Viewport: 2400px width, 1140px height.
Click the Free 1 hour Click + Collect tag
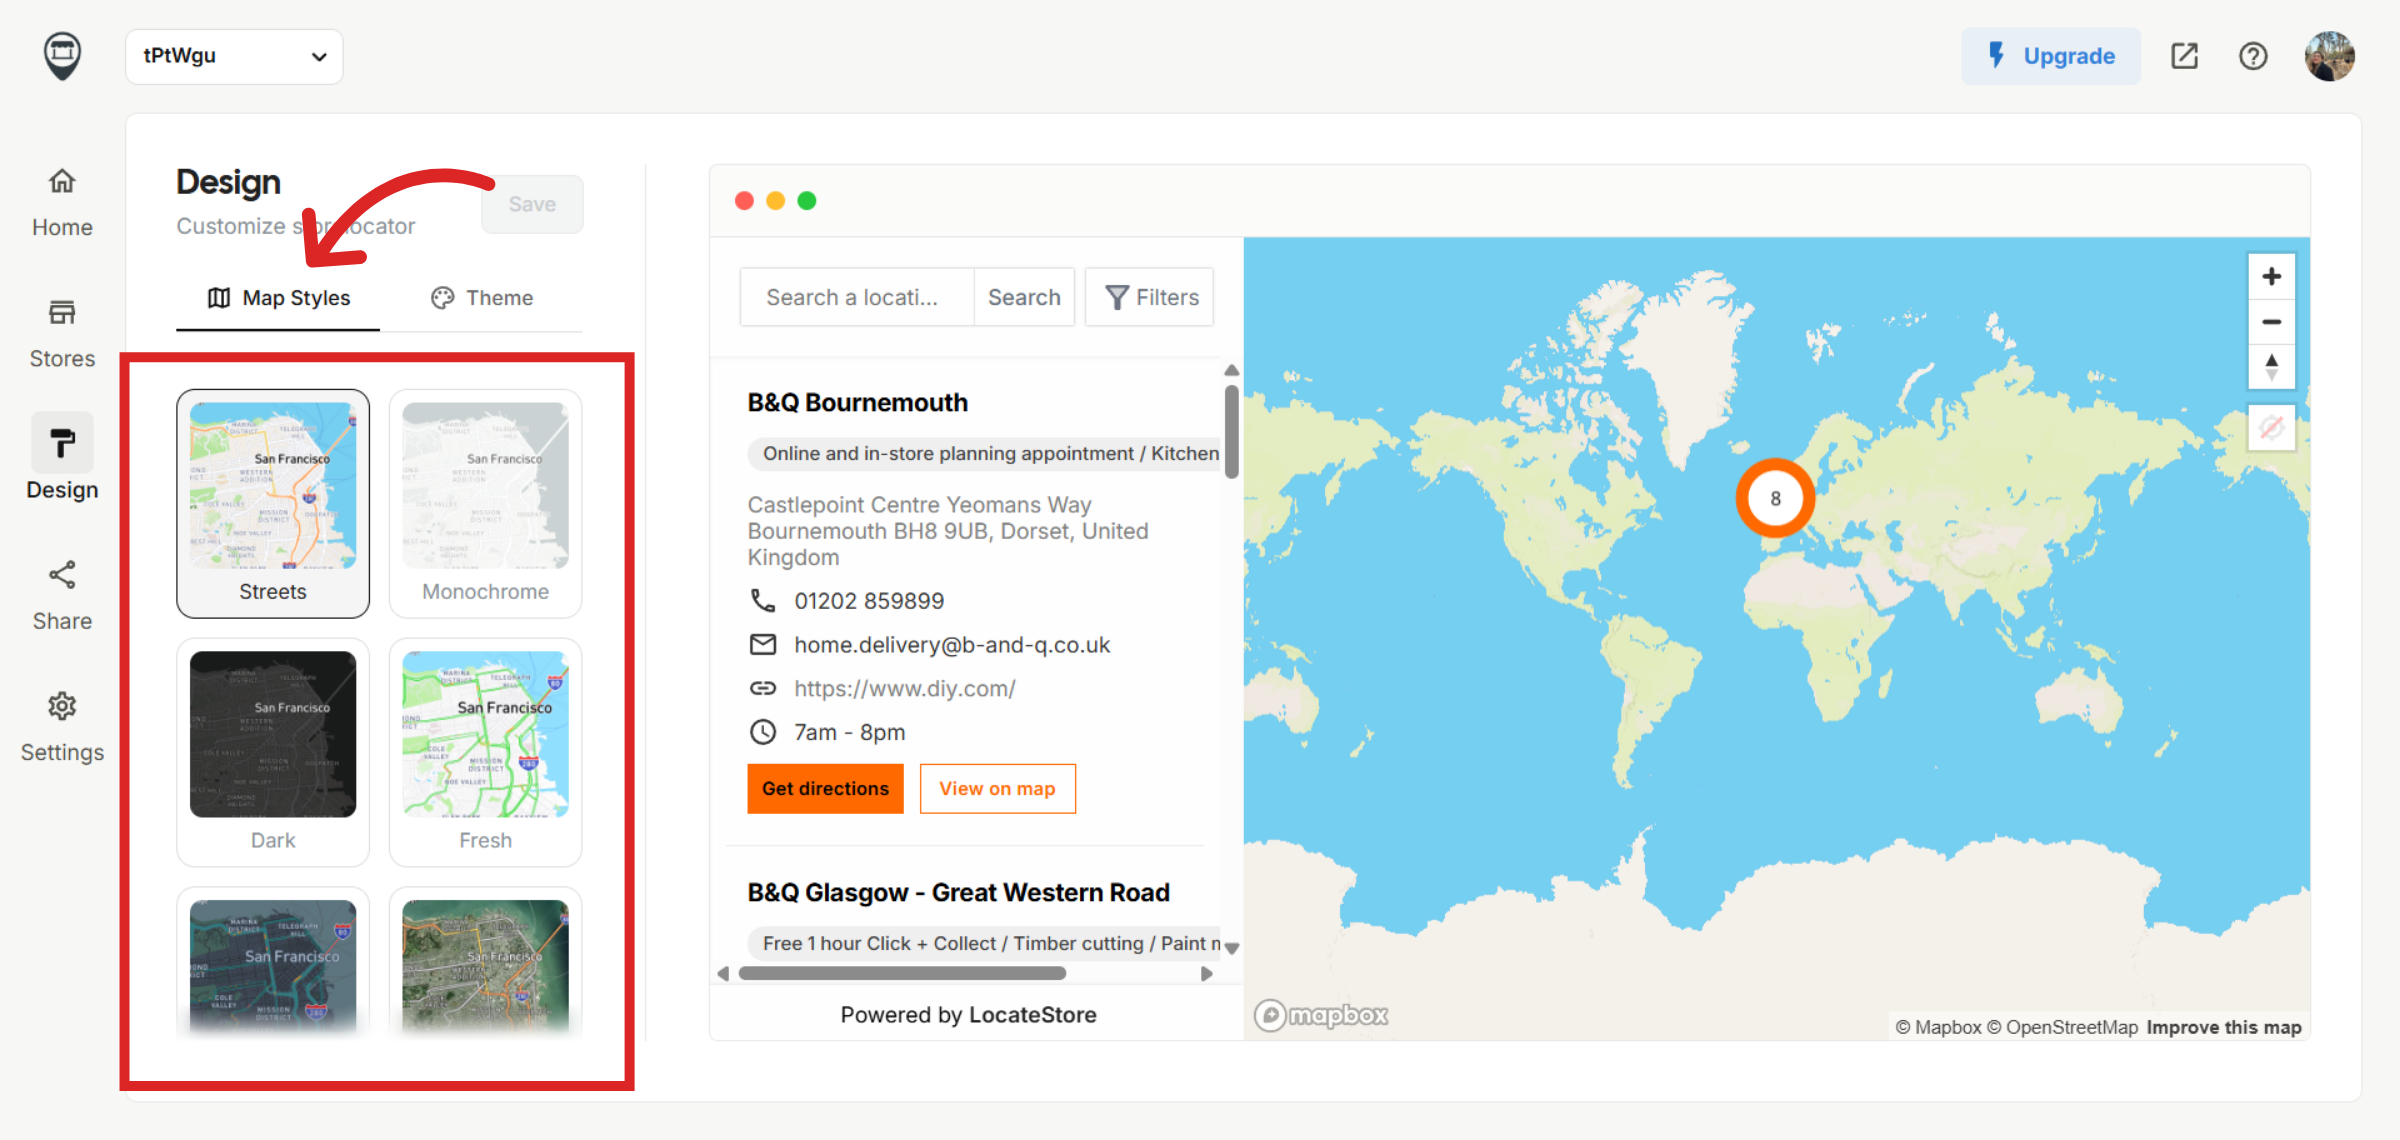[x=984, y=943]
